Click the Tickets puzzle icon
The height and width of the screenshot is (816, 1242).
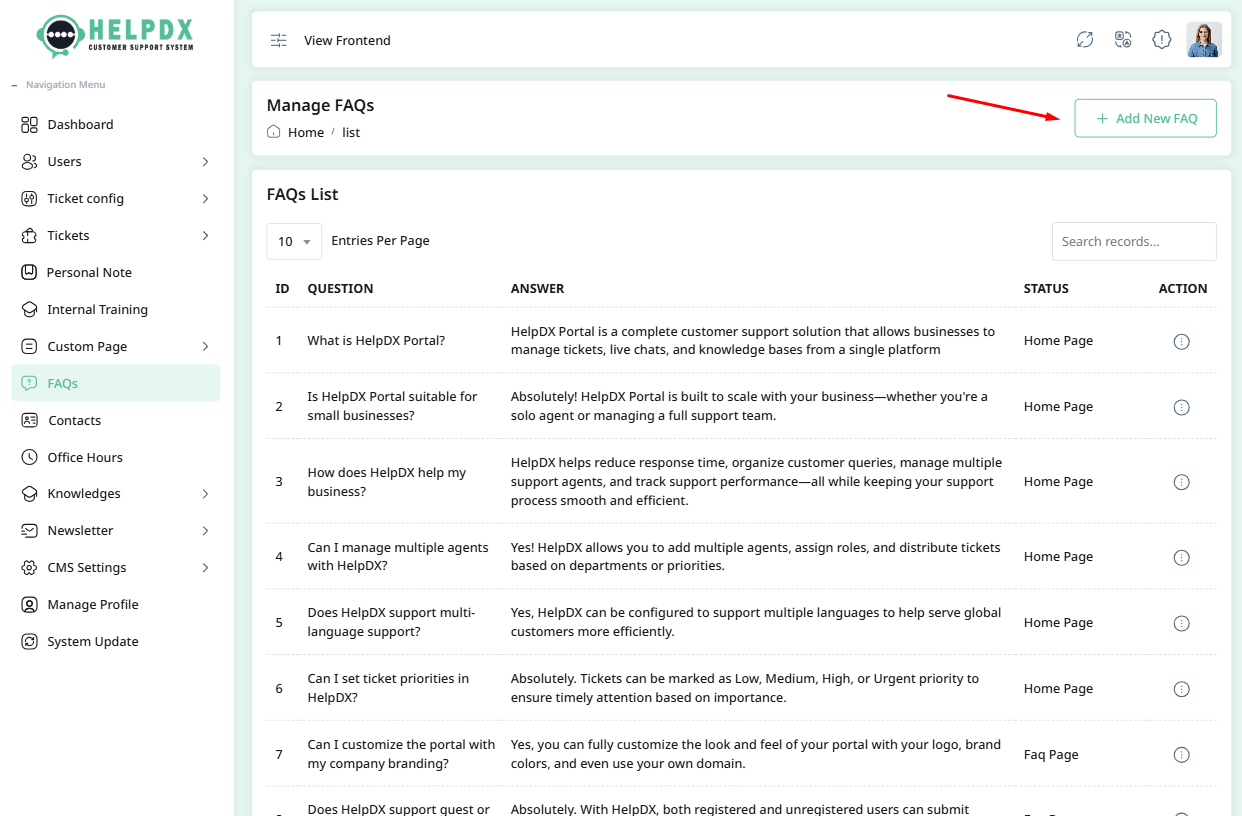click(x=29, y=236)
